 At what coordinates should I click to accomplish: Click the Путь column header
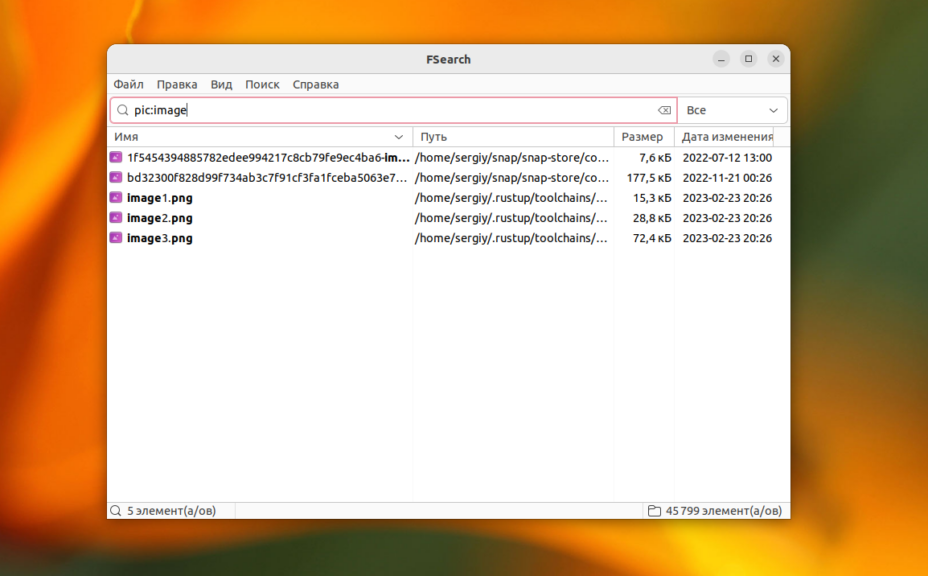coord(512,137)
